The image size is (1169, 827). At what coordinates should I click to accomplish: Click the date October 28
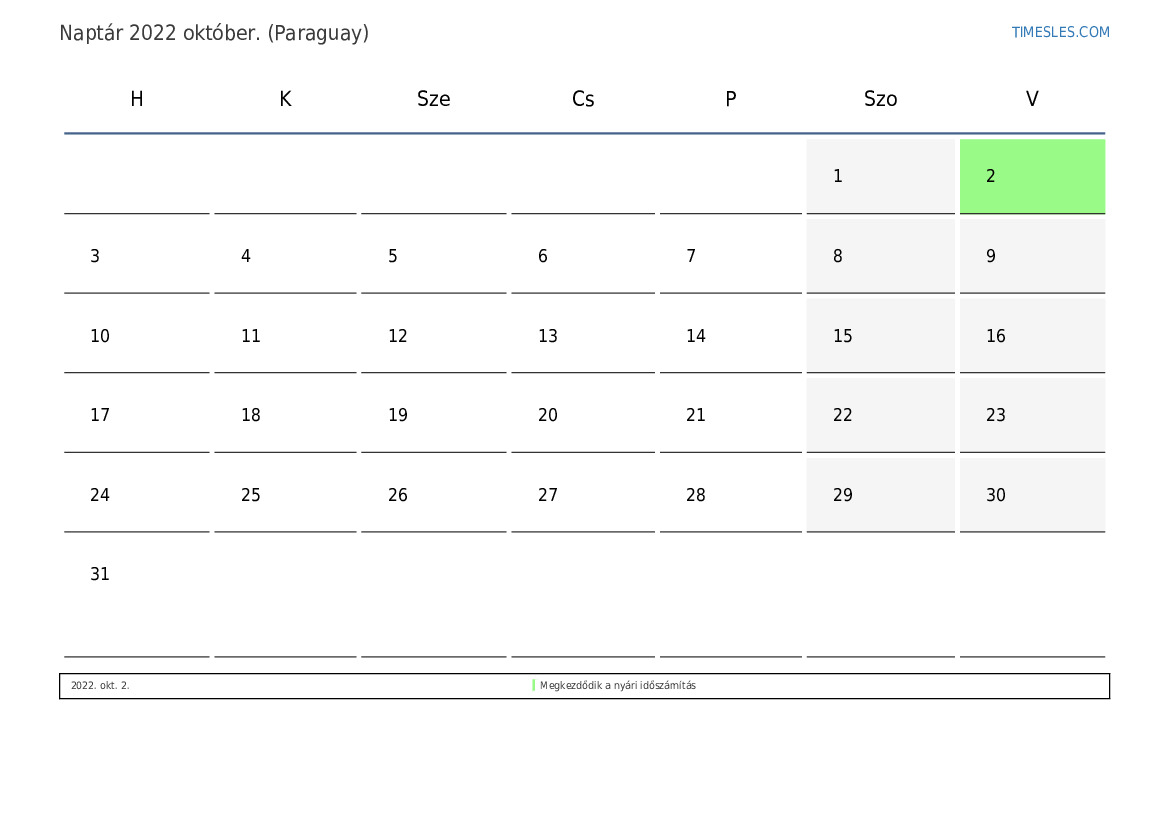click(730, 495)
